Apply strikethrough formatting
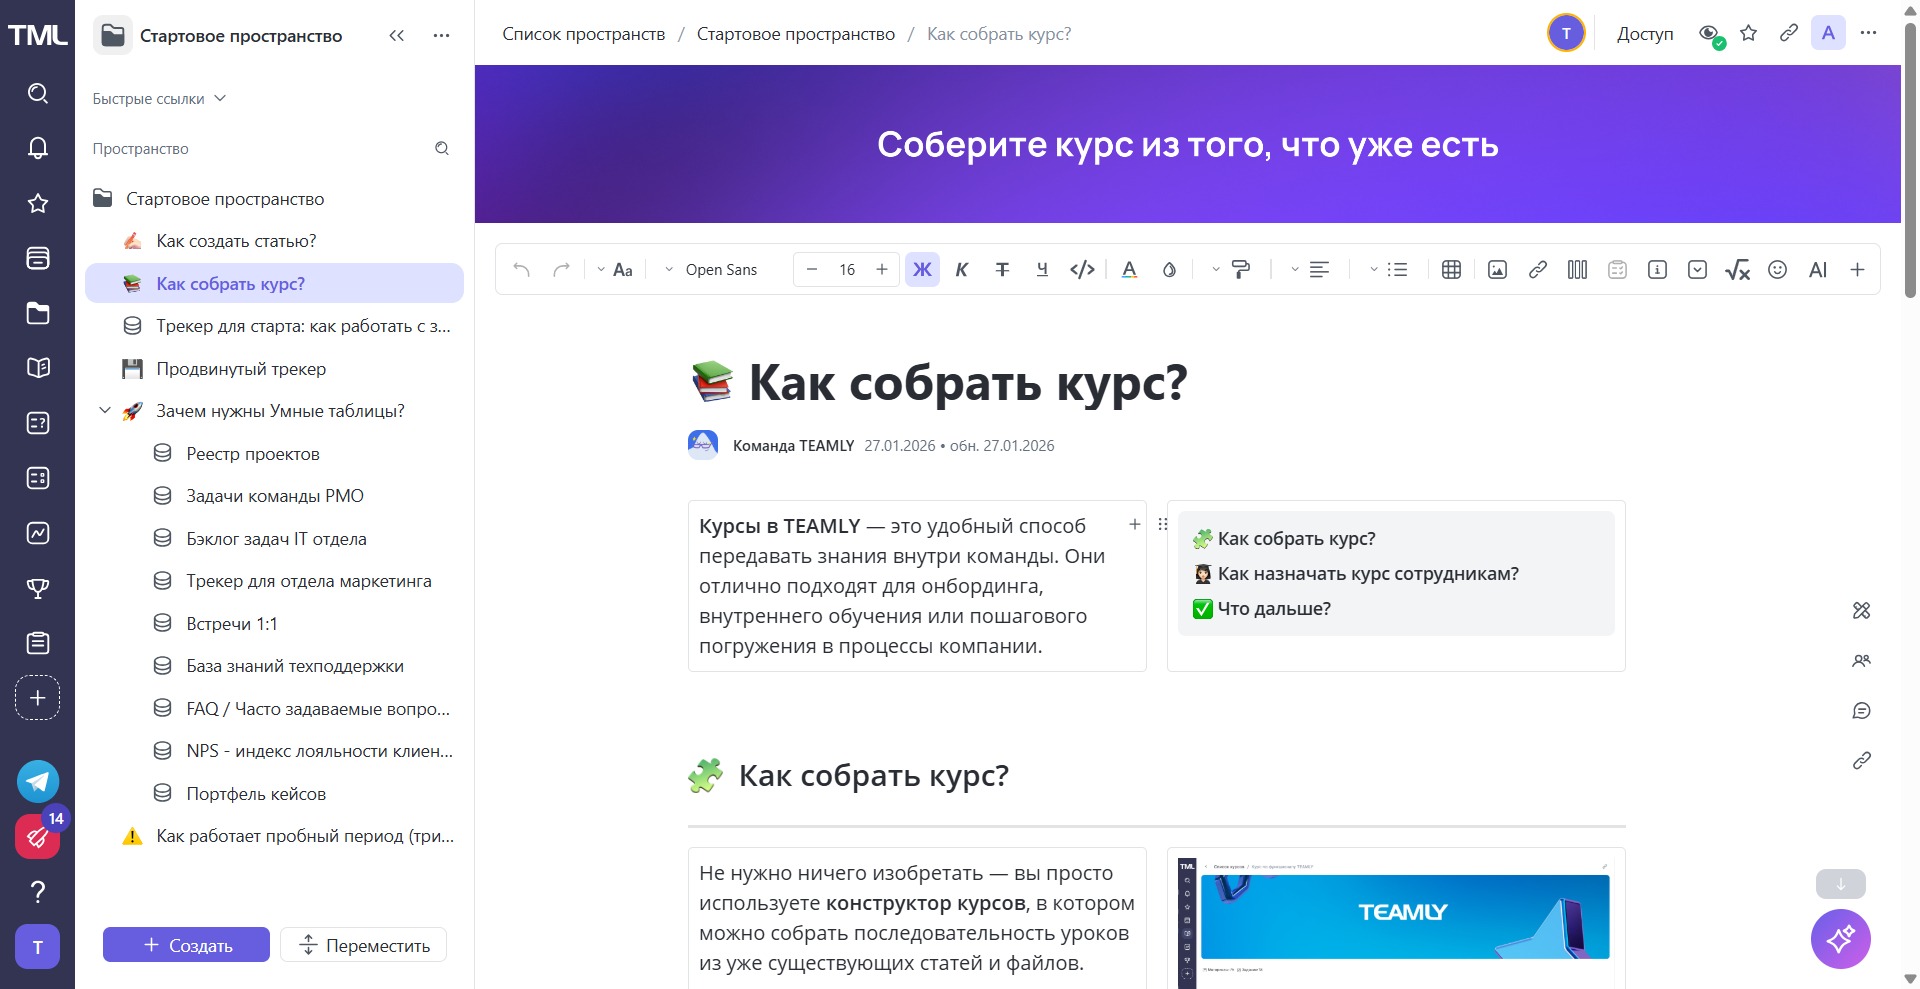Screen dimensions: 1920x989 point(1002,269)
